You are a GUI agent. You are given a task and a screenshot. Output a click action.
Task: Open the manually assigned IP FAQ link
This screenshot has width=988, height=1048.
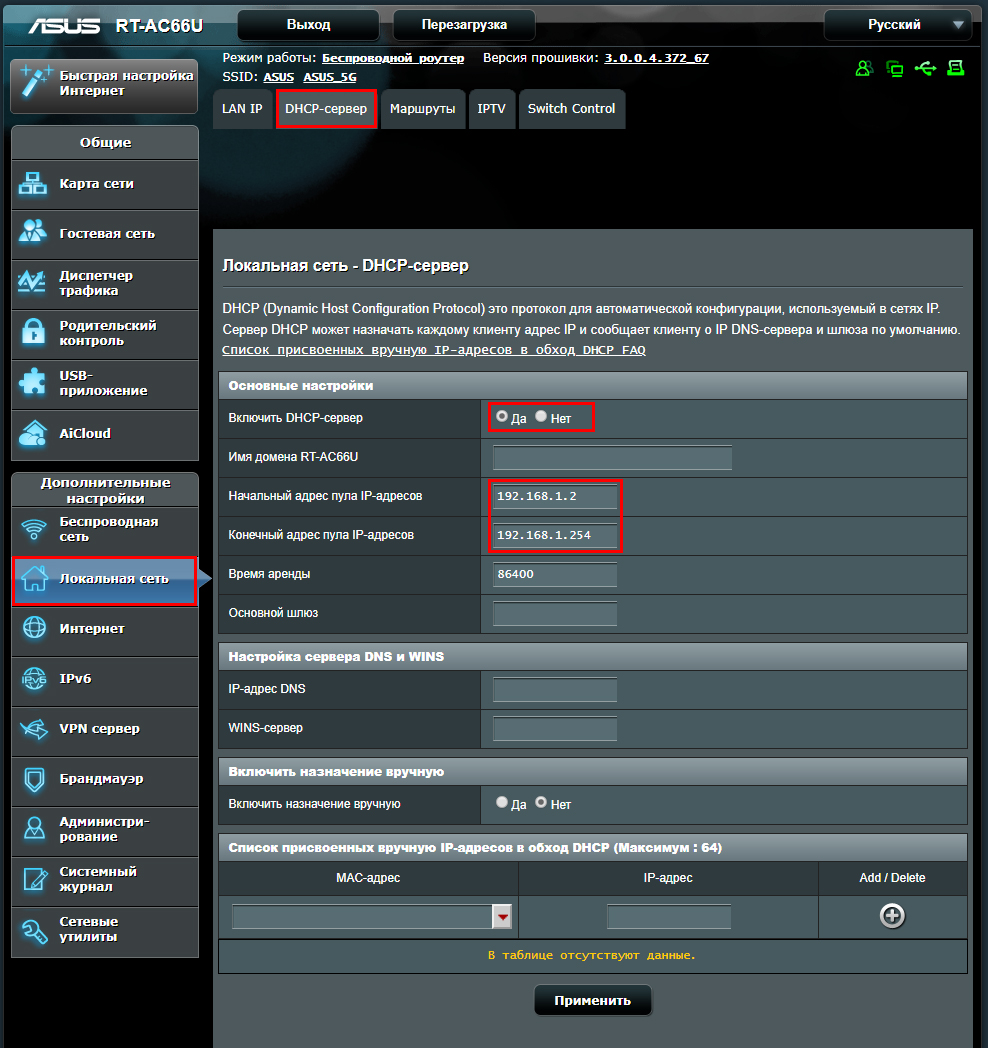point(433,350)
